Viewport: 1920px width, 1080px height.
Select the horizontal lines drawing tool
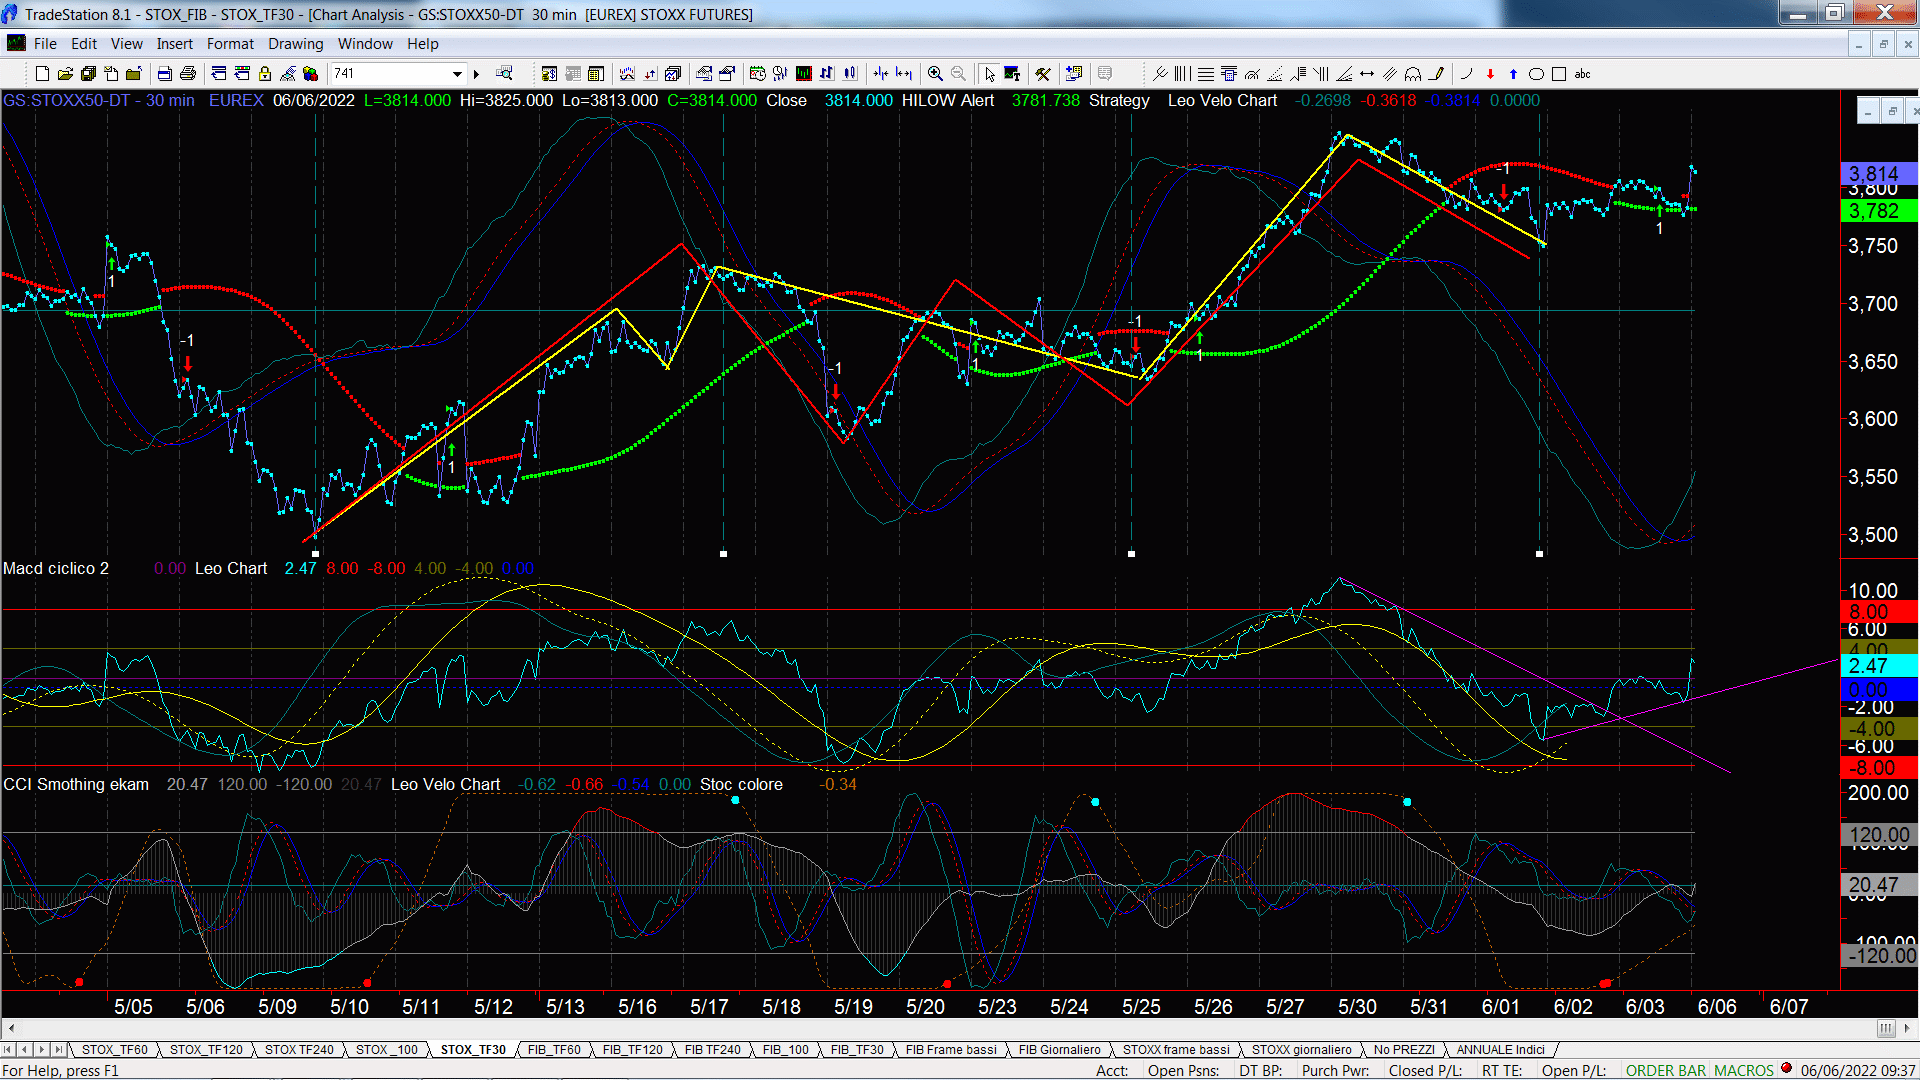coord(1206,74)
